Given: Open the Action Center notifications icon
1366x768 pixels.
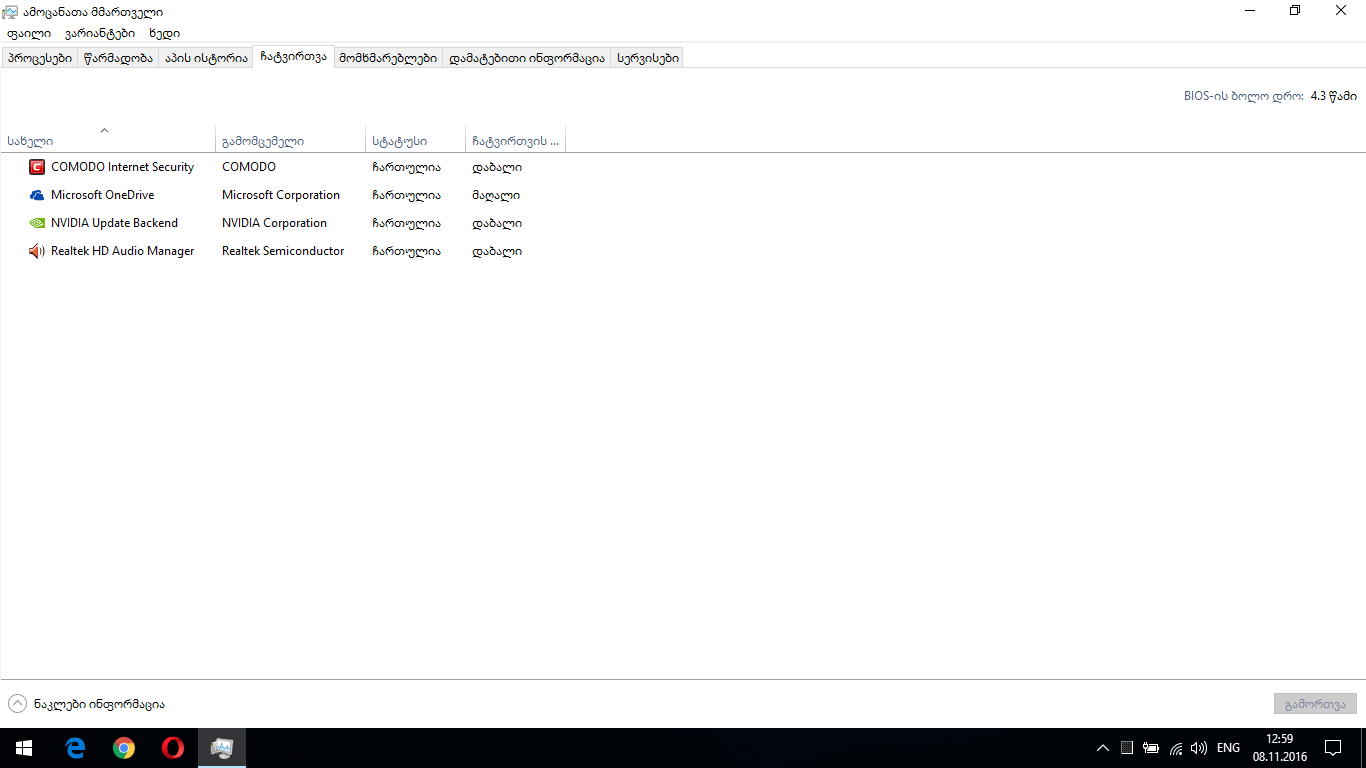Looking at the screenshot, I should [1333, 748].
